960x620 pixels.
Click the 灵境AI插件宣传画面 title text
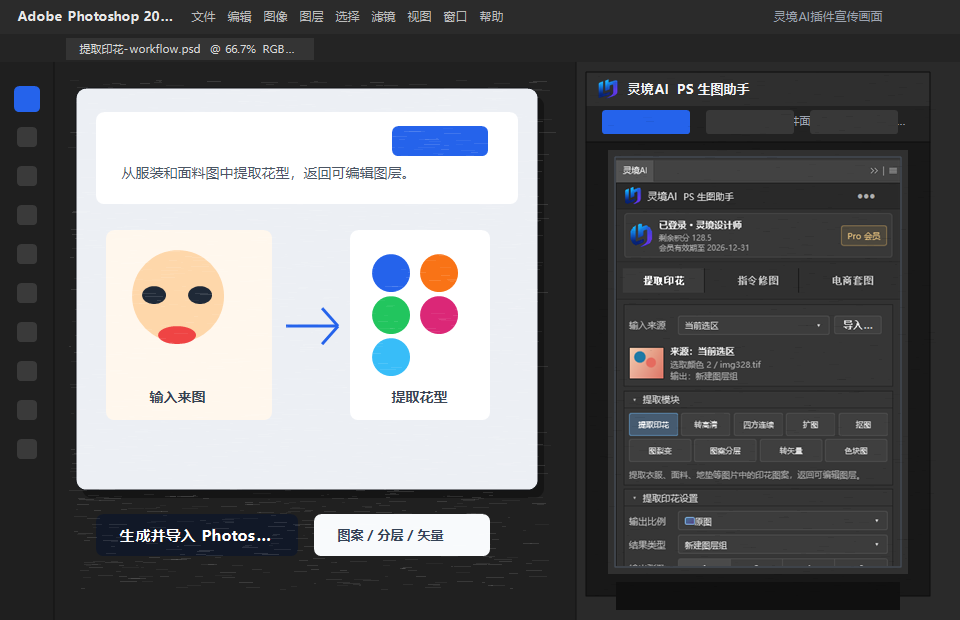coord(828,17)
